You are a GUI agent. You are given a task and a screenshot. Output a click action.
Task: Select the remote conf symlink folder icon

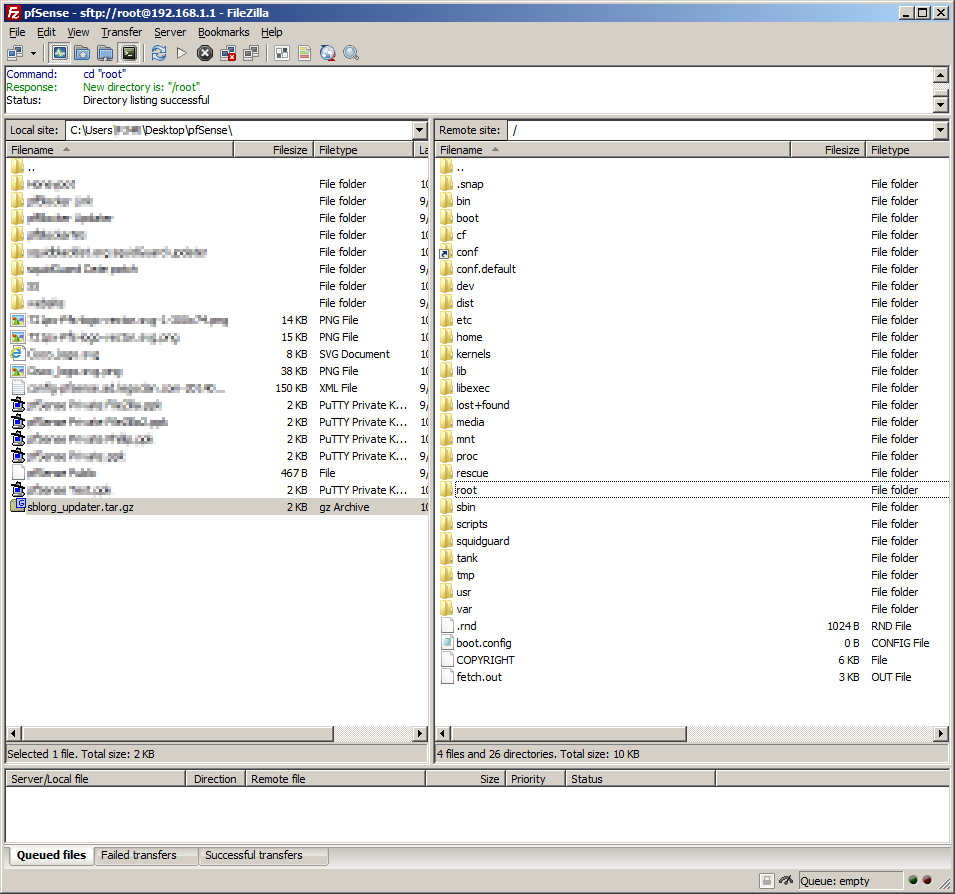(x=446, y=252)
